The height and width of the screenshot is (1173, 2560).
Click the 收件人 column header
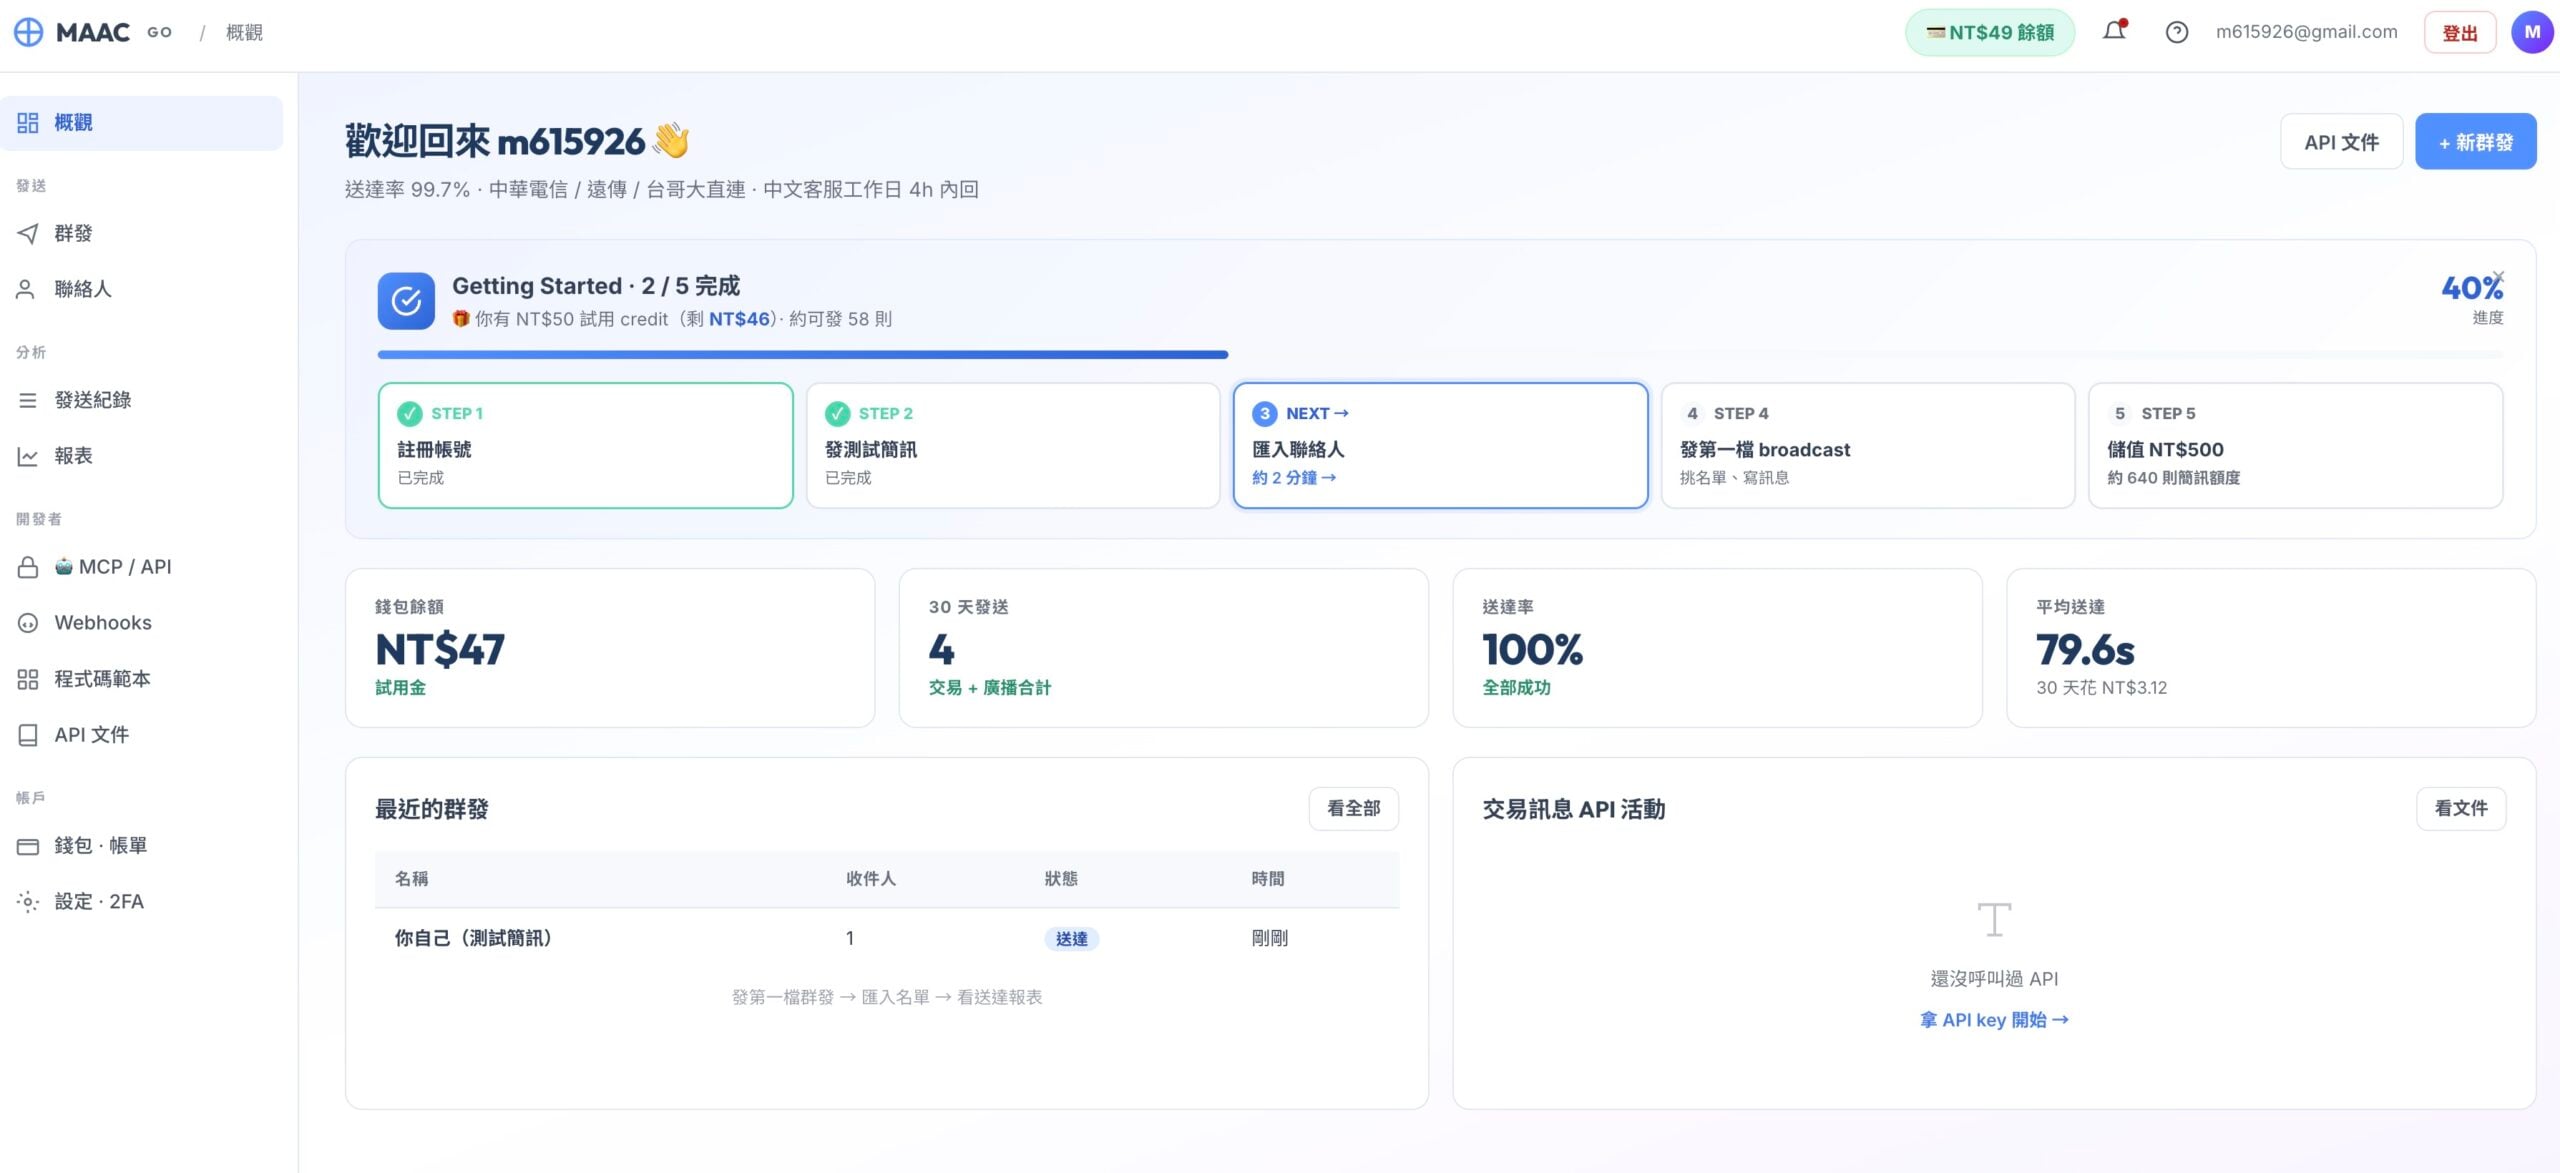coord(871,879)
